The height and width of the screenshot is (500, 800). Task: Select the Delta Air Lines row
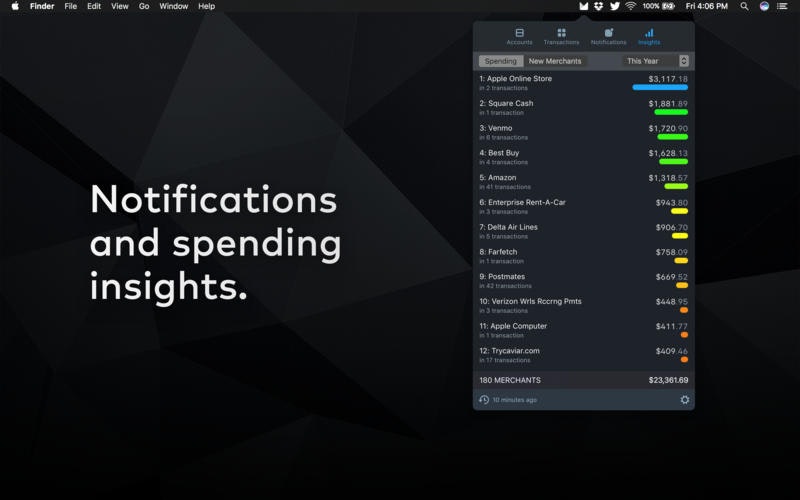pos(584,231)
